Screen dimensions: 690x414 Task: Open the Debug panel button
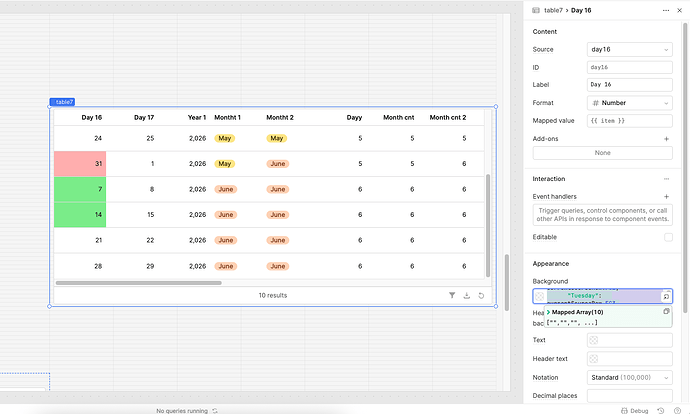coord(635,410)
